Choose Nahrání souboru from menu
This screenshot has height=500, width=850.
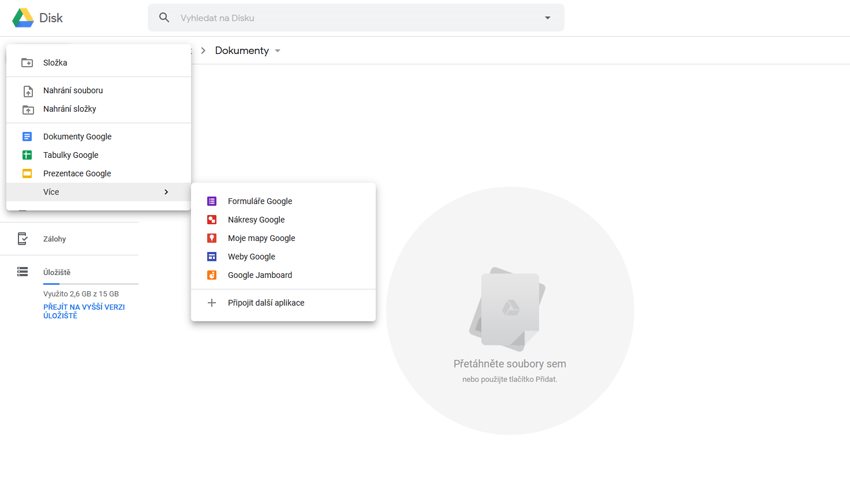coord(73,90)
